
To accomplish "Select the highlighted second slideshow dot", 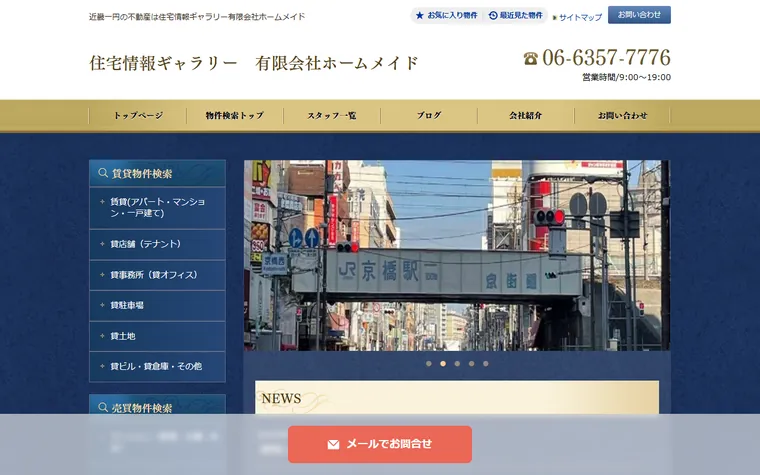I will coord(443,364).
